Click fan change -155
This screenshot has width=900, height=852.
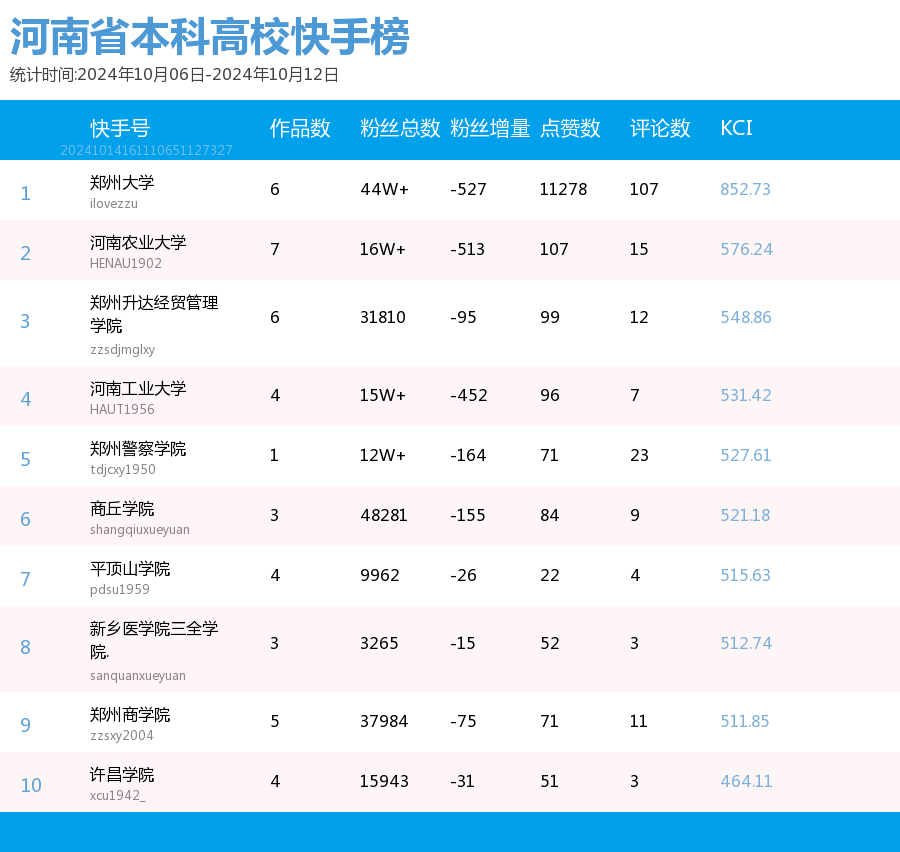468,515
